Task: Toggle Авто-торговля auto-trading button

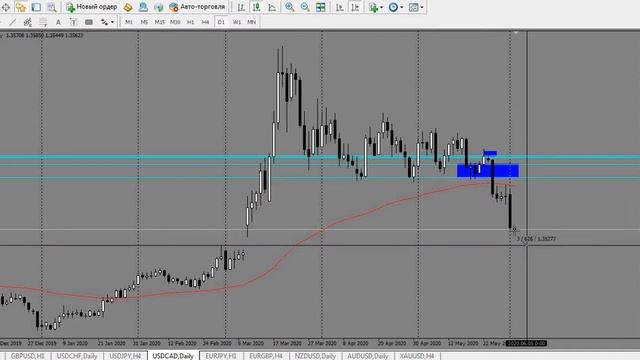Action: point(197,7)
